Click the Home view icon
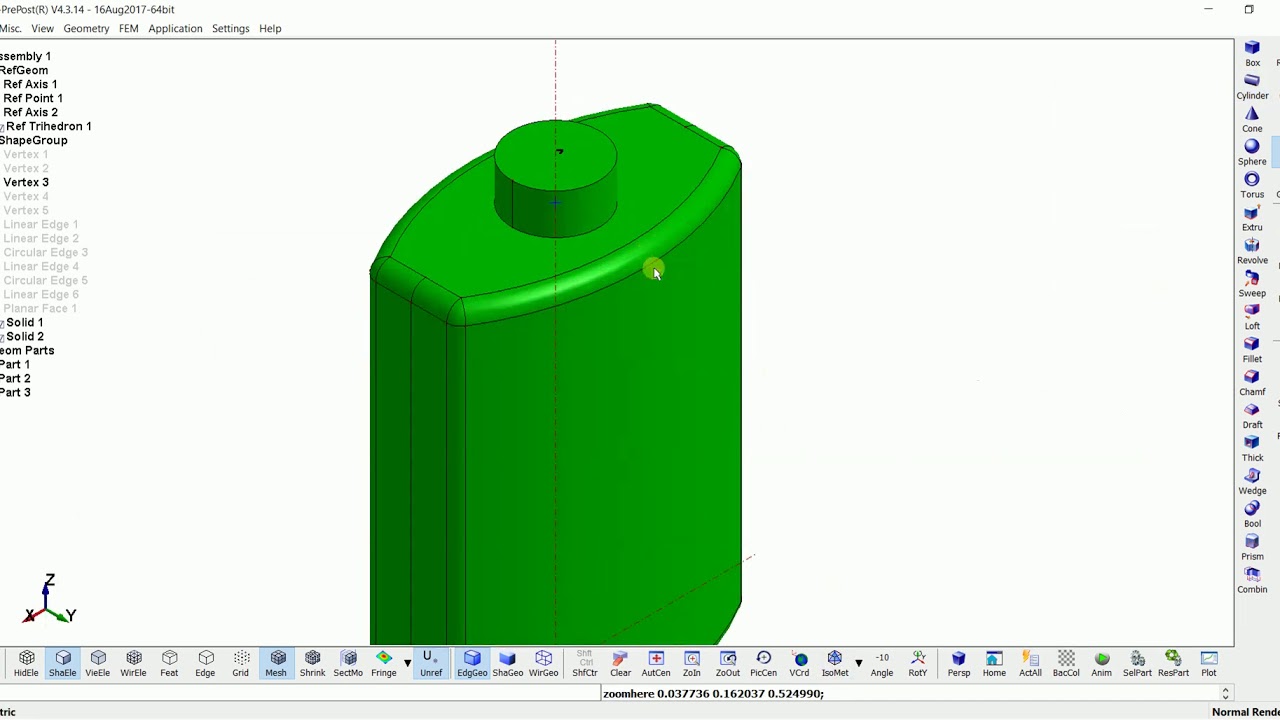The image size is (1280, 720). point(994,664)
